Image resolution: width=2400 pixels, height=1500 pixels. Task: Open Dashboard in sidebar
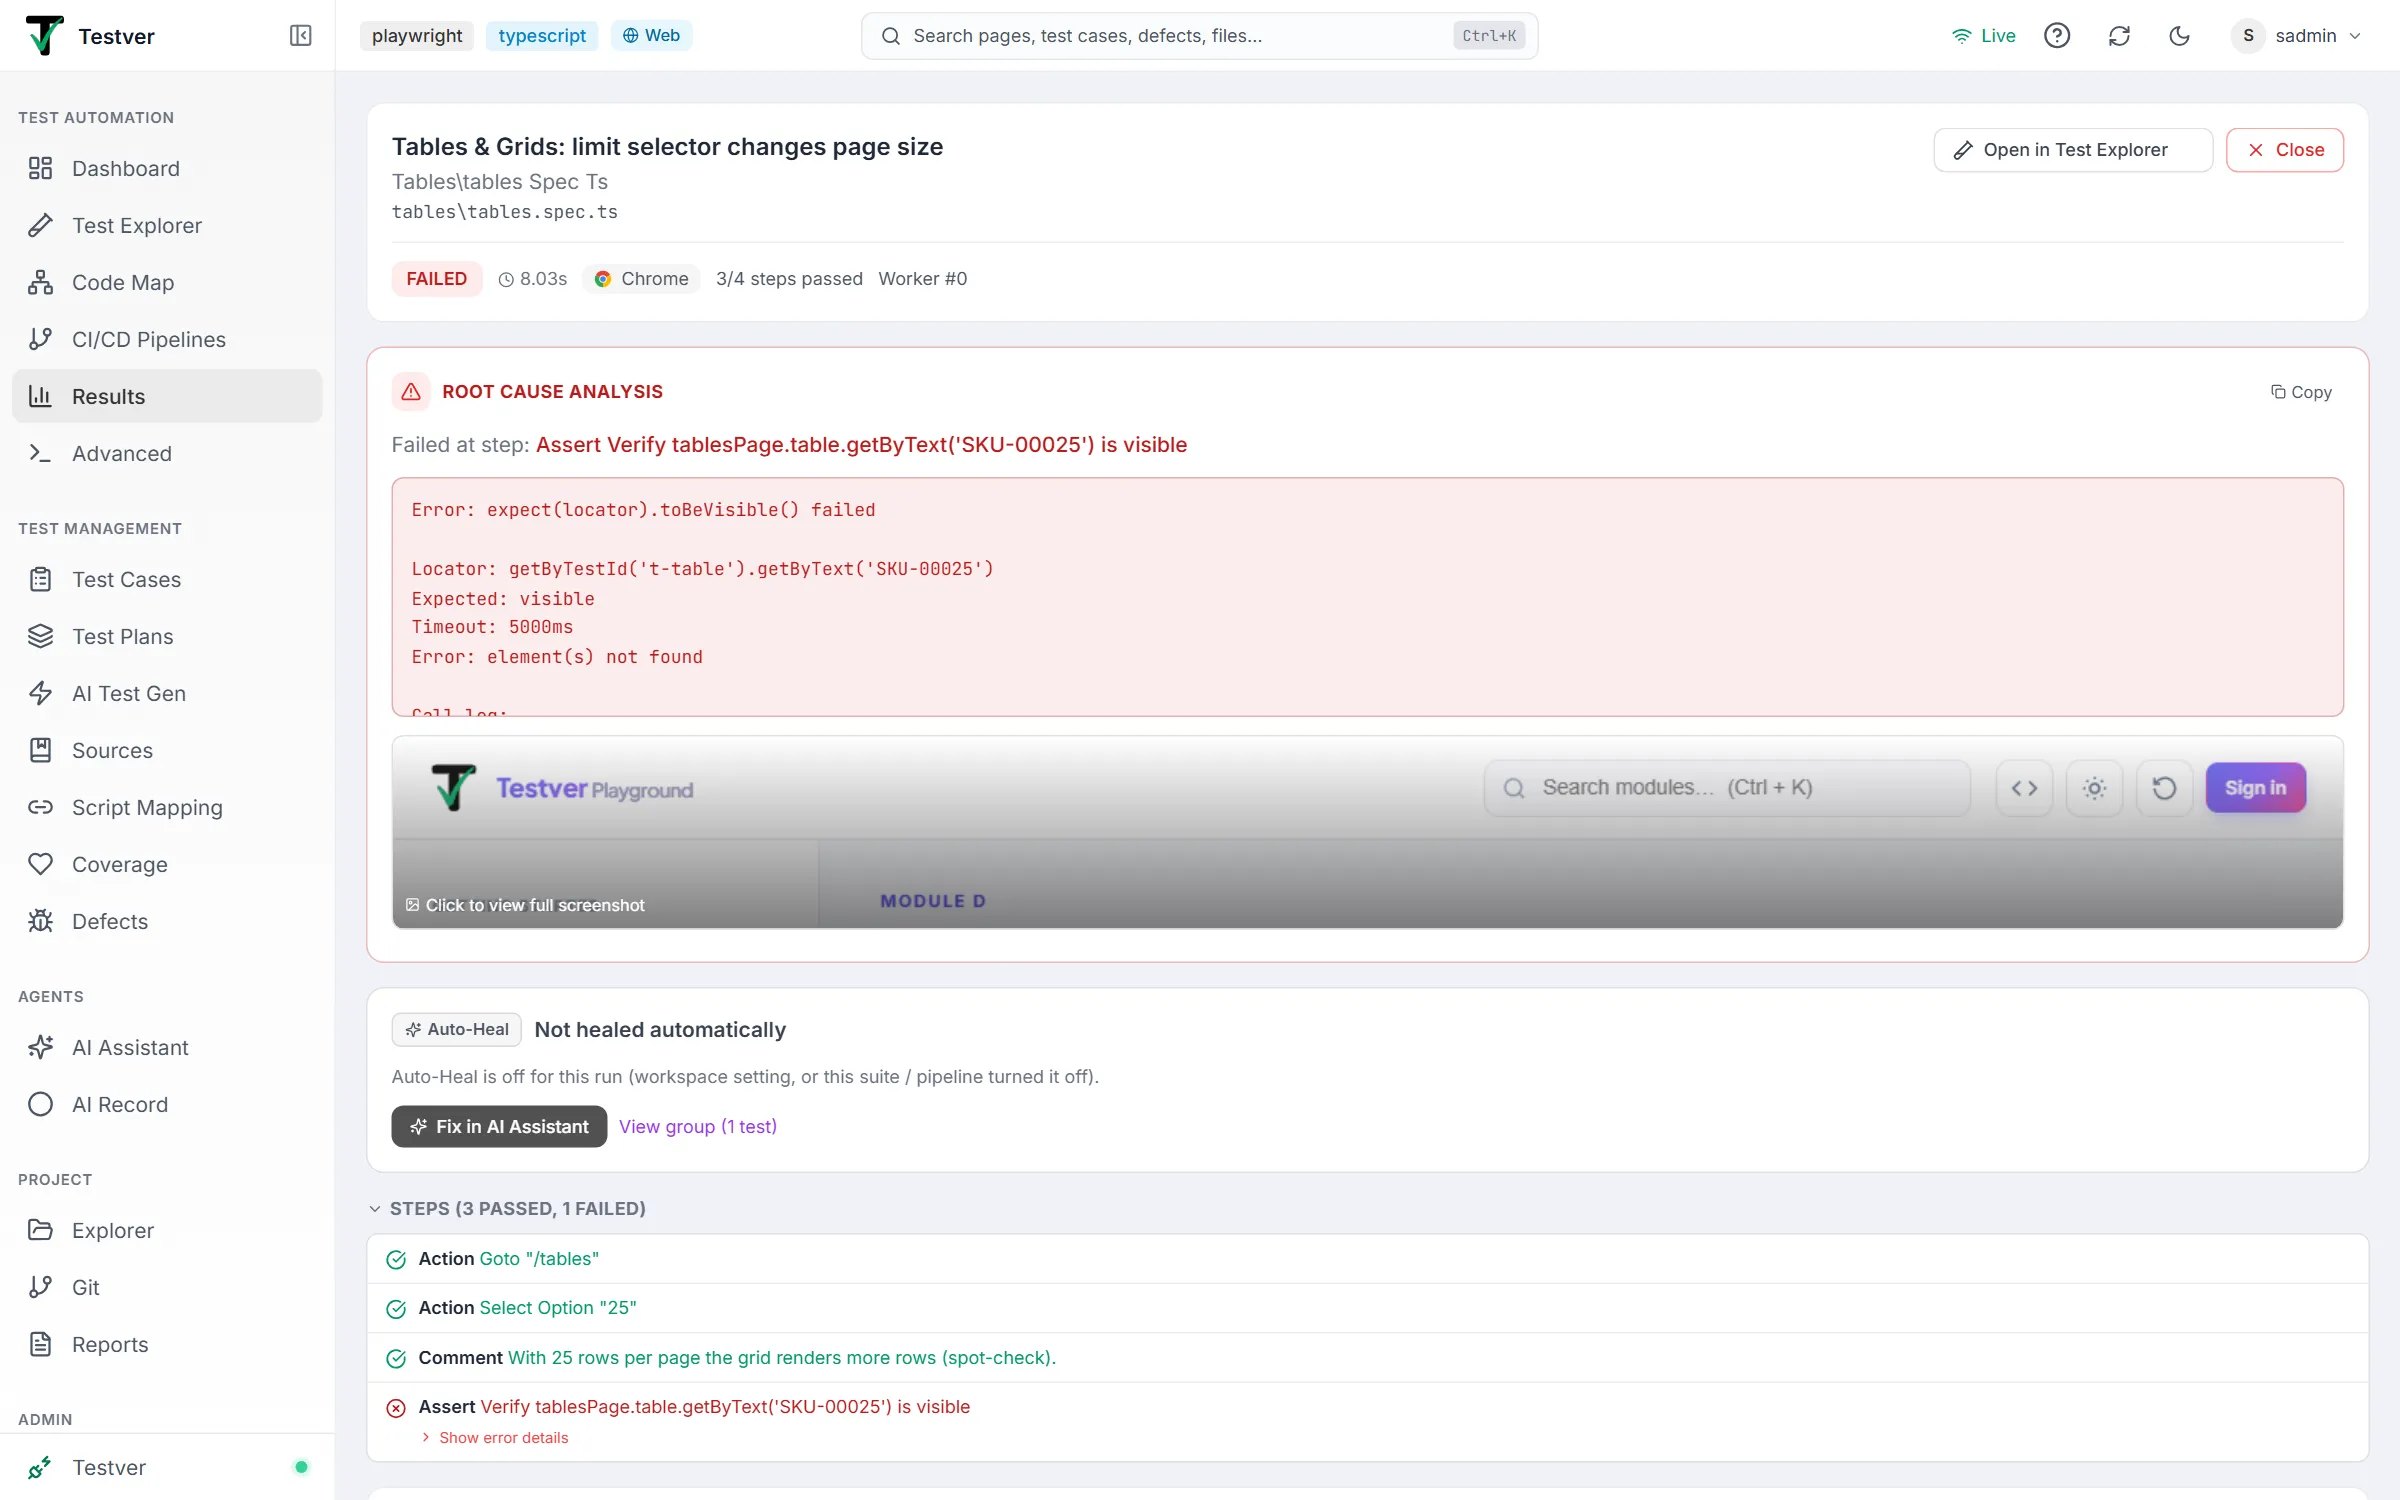click(x=167, y=168)
